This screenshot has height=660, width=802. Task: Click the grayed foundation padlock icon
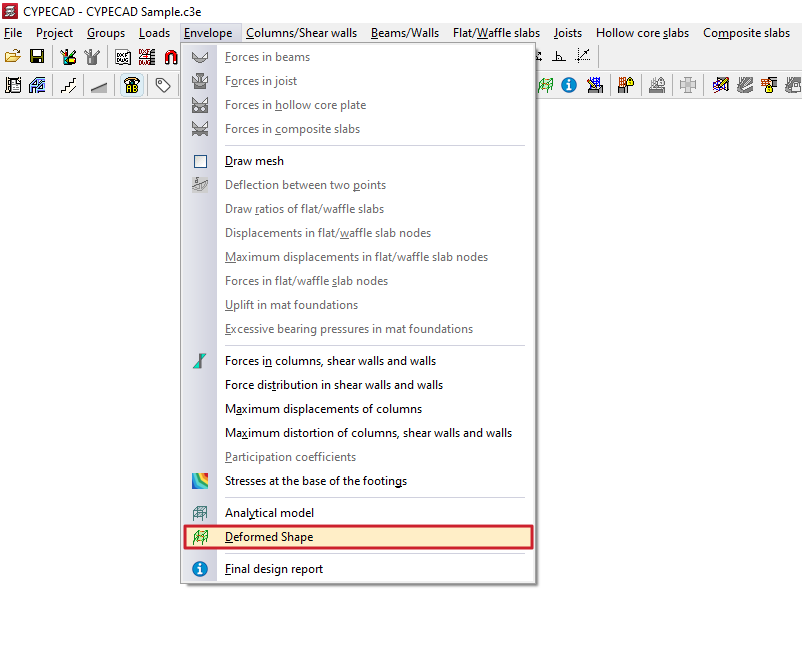click(657, 85)
